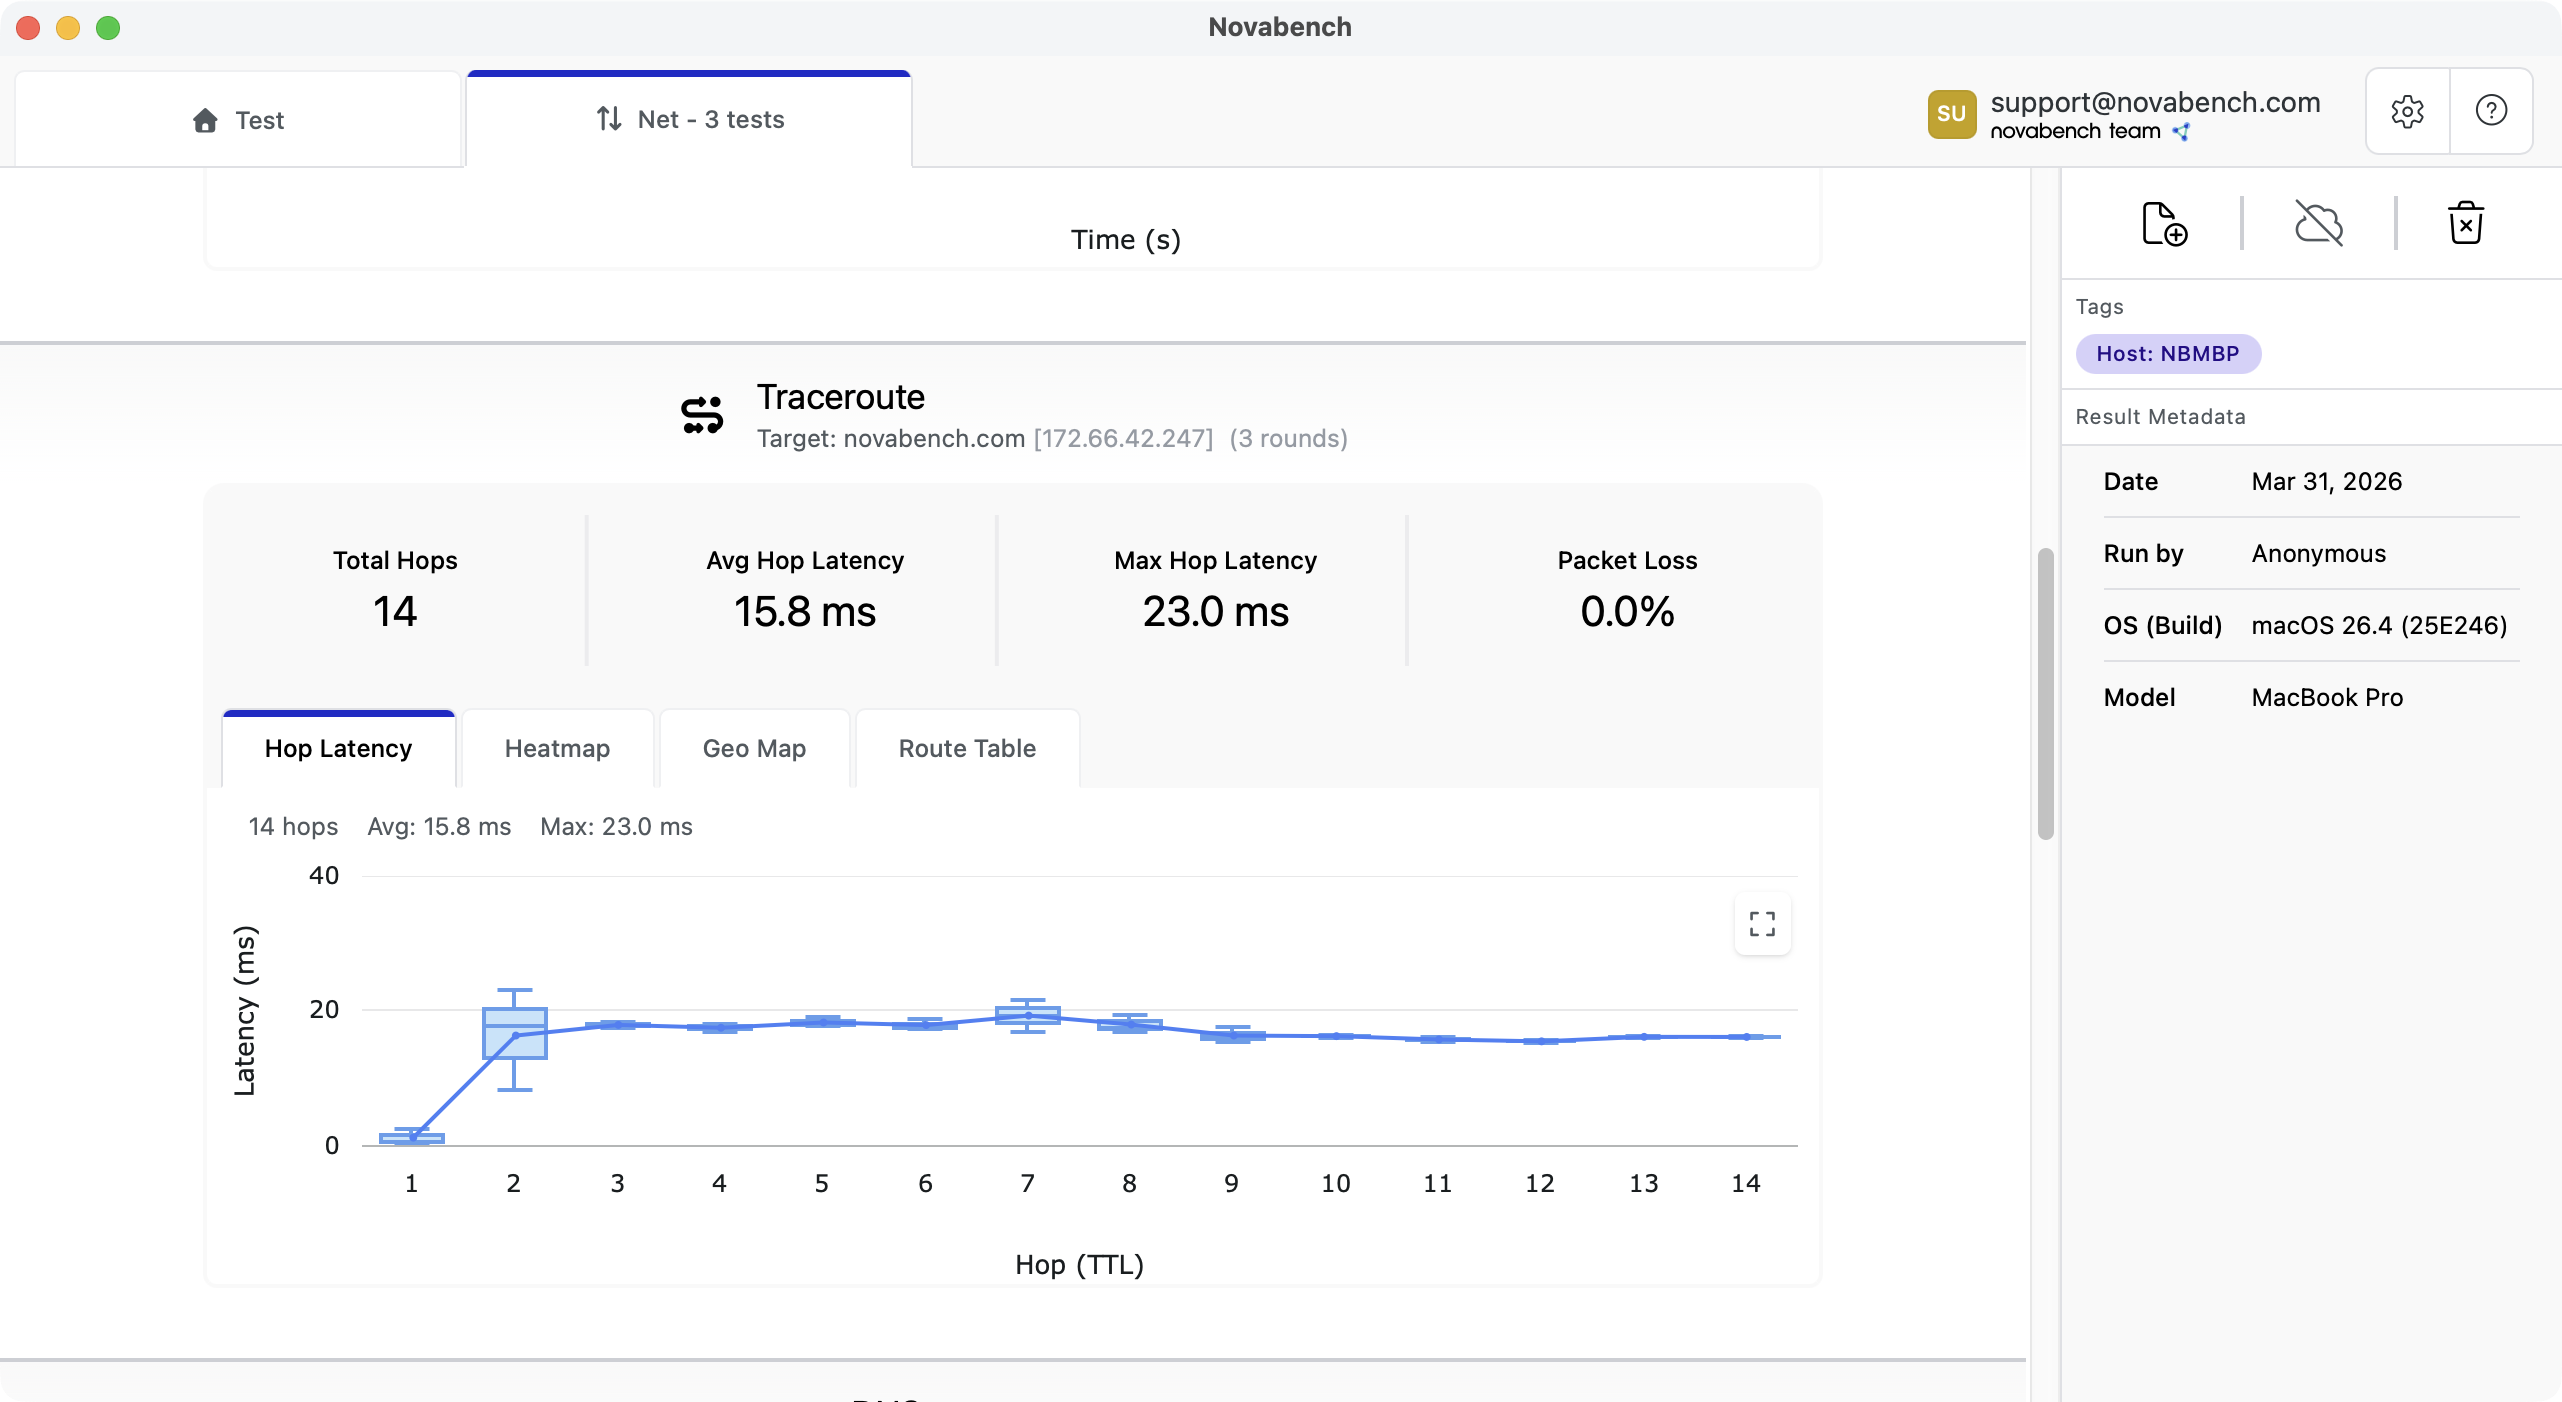Click the Host: NBMBP tag

tap(2168, 353)
